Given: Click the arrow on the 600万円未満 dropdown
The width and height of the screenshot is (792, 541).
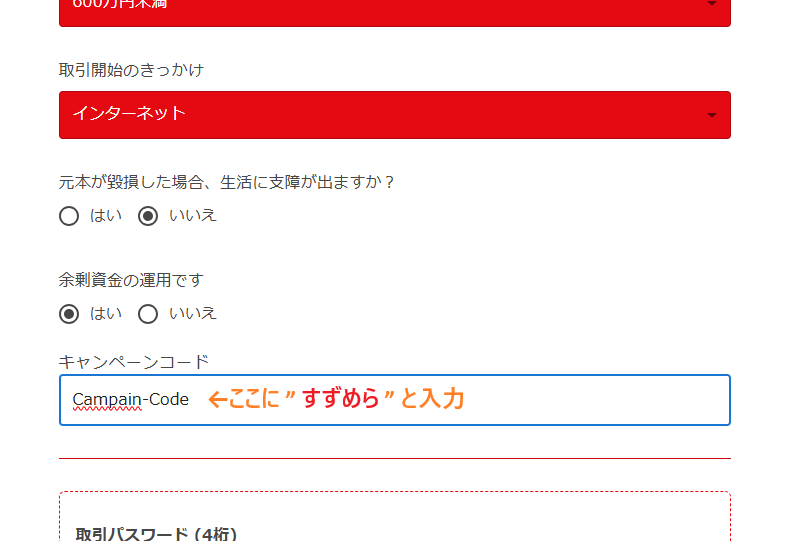Looking at the screenshot, I should [712, 4].
